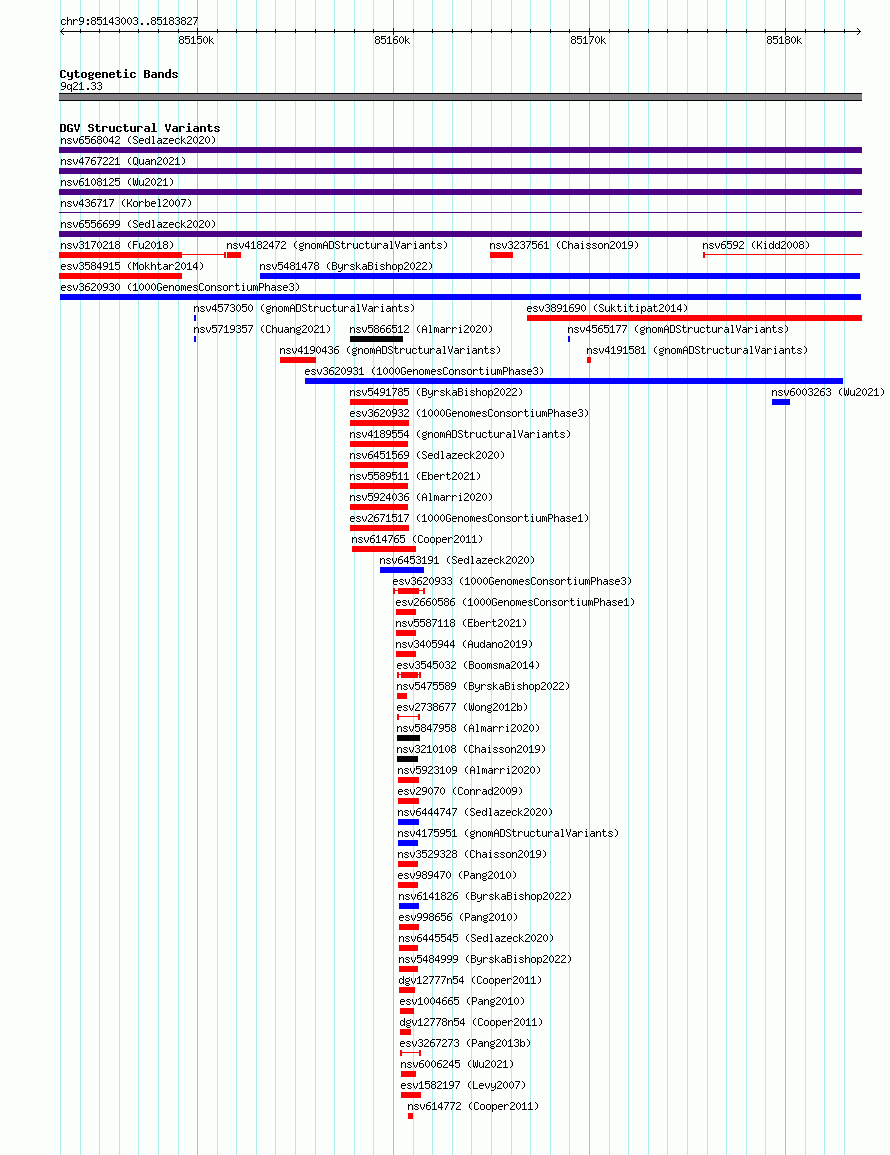Click nsv5923109 (Almarri2020) label
The height and width of the screenshot is (1155, 890).
pos(469,770)
